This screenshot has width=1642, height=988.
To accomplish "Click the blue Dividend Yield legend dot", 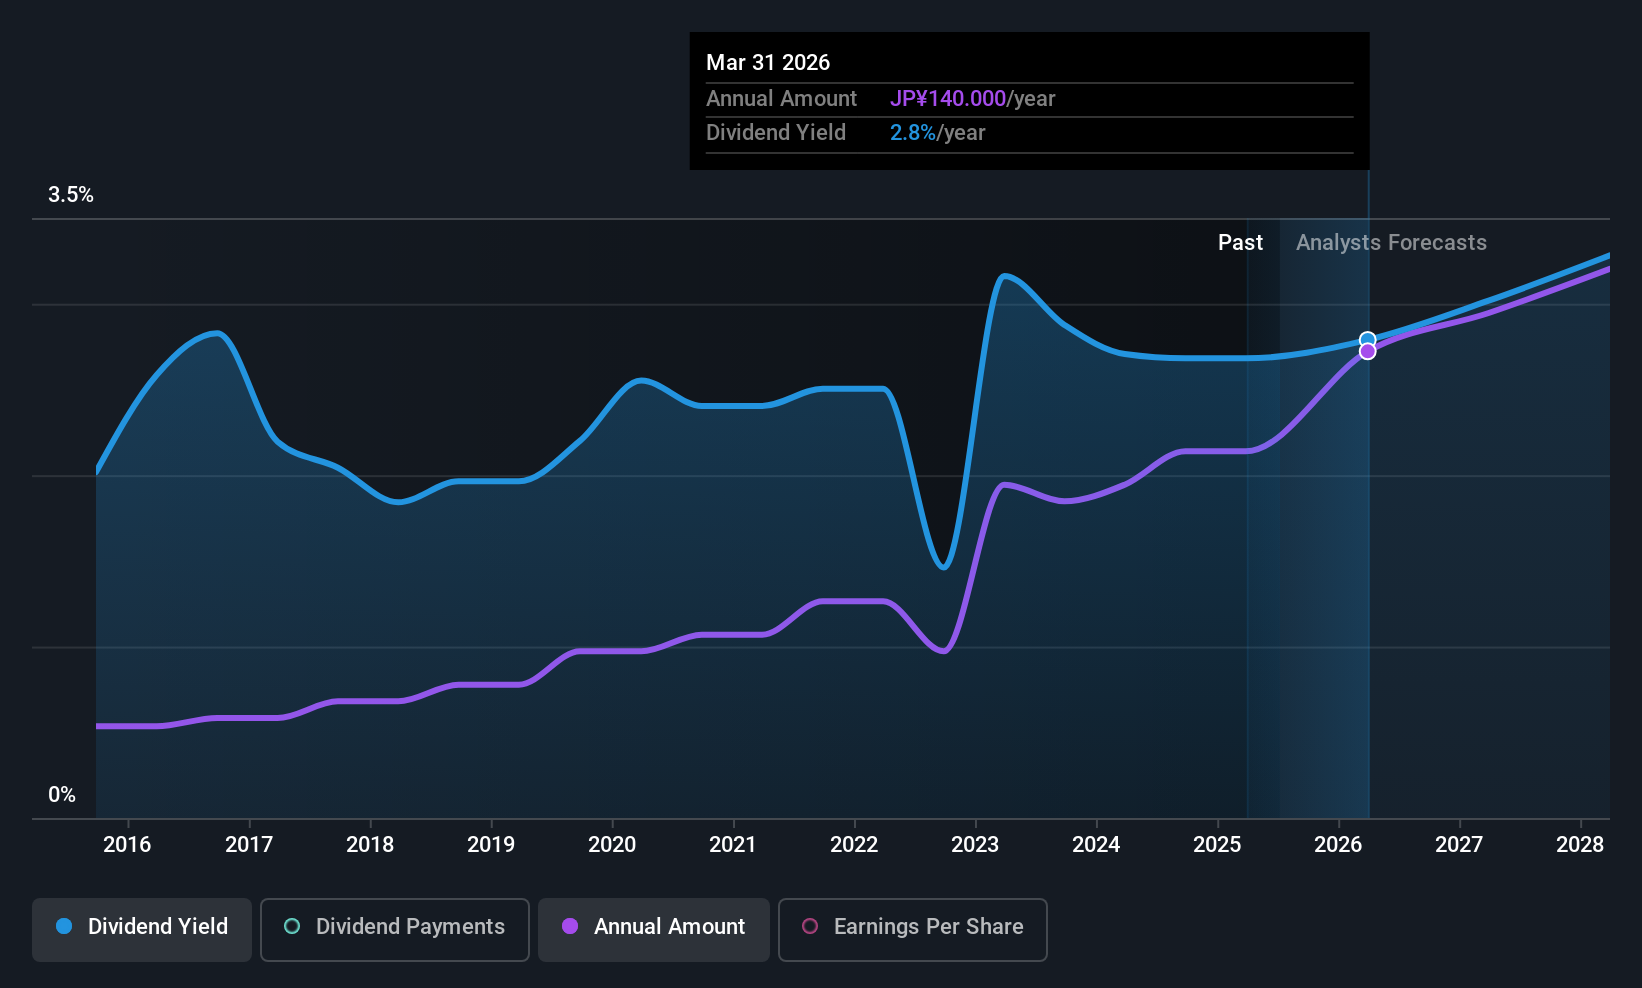I will [x=64, y=926].
